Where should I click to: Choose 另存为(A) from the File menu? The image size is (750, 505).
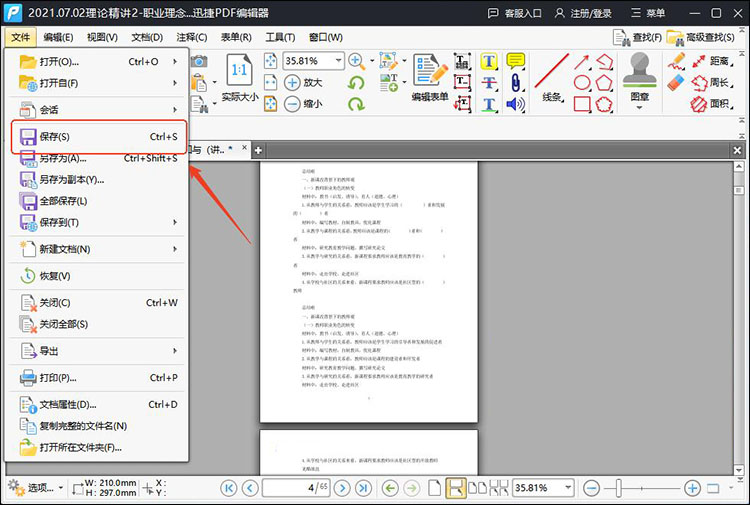tap(97, 158)
